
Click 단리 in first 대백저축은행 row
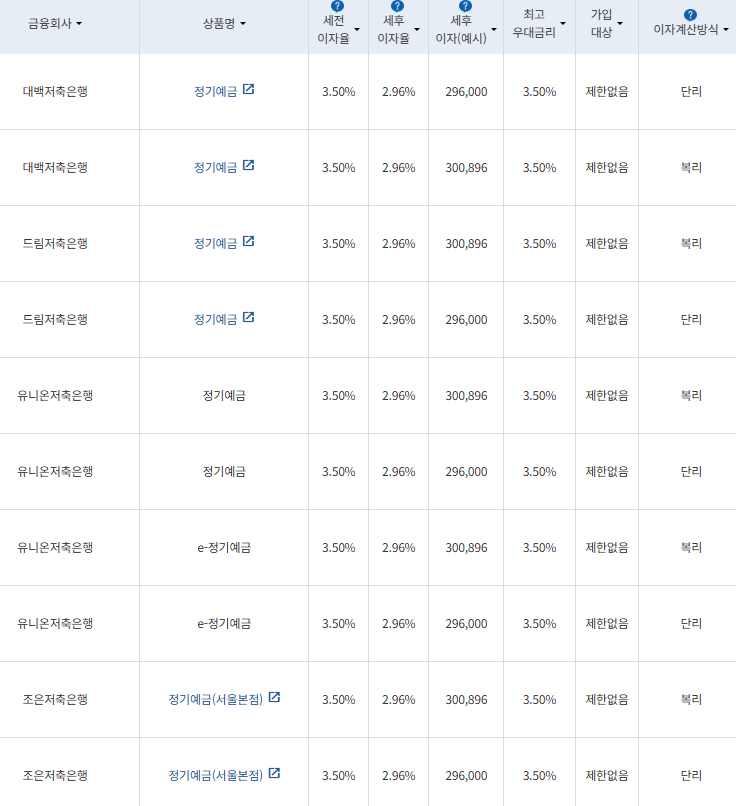click(691, 91)
